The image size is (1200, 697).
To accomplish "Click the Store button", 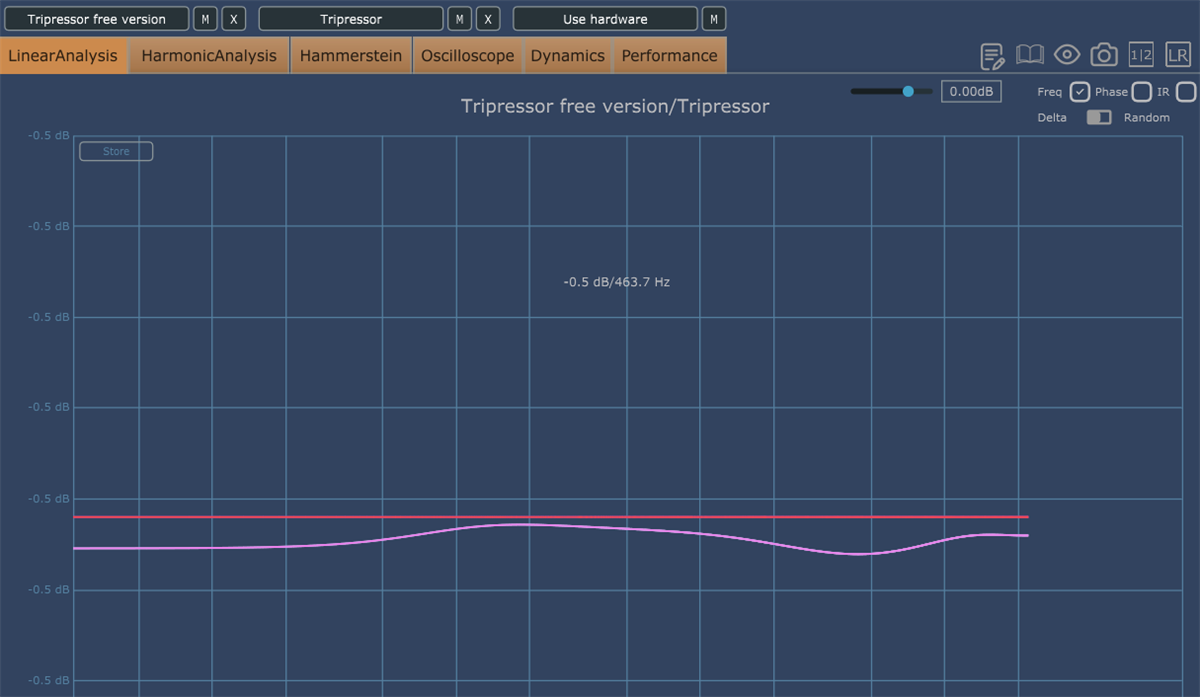I will pyautogui.click(x=116, y=152).
